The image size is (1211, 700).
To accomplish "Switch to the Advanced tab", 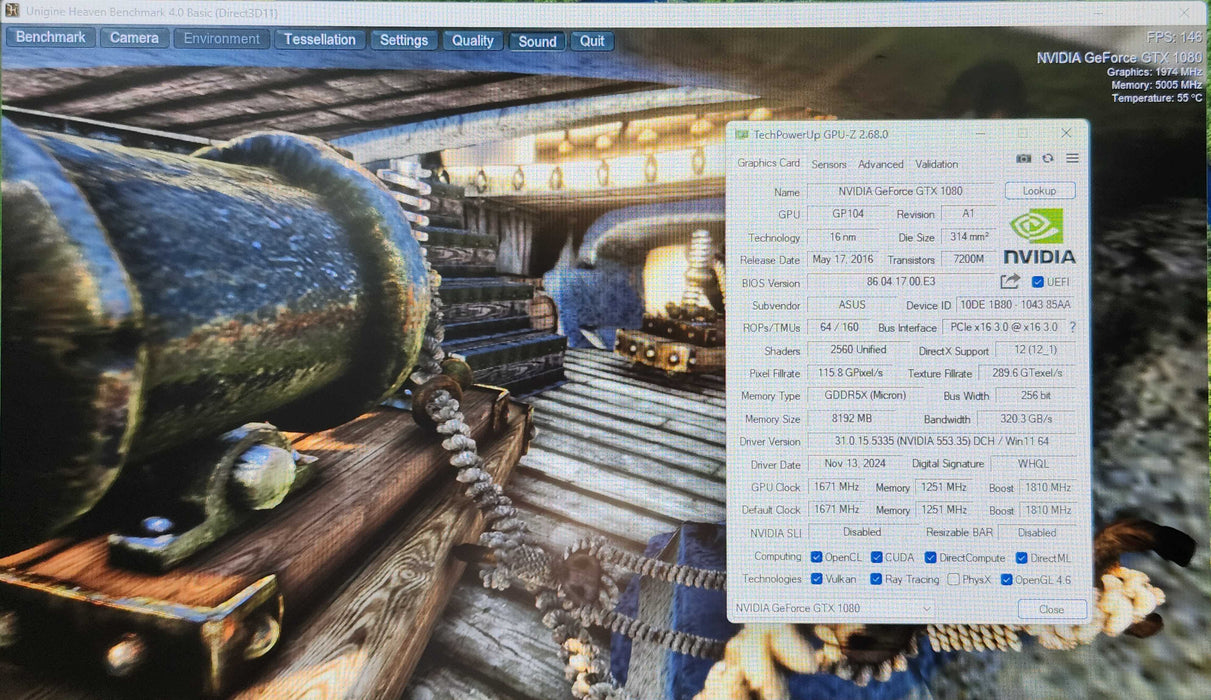I will pos(880,164).
